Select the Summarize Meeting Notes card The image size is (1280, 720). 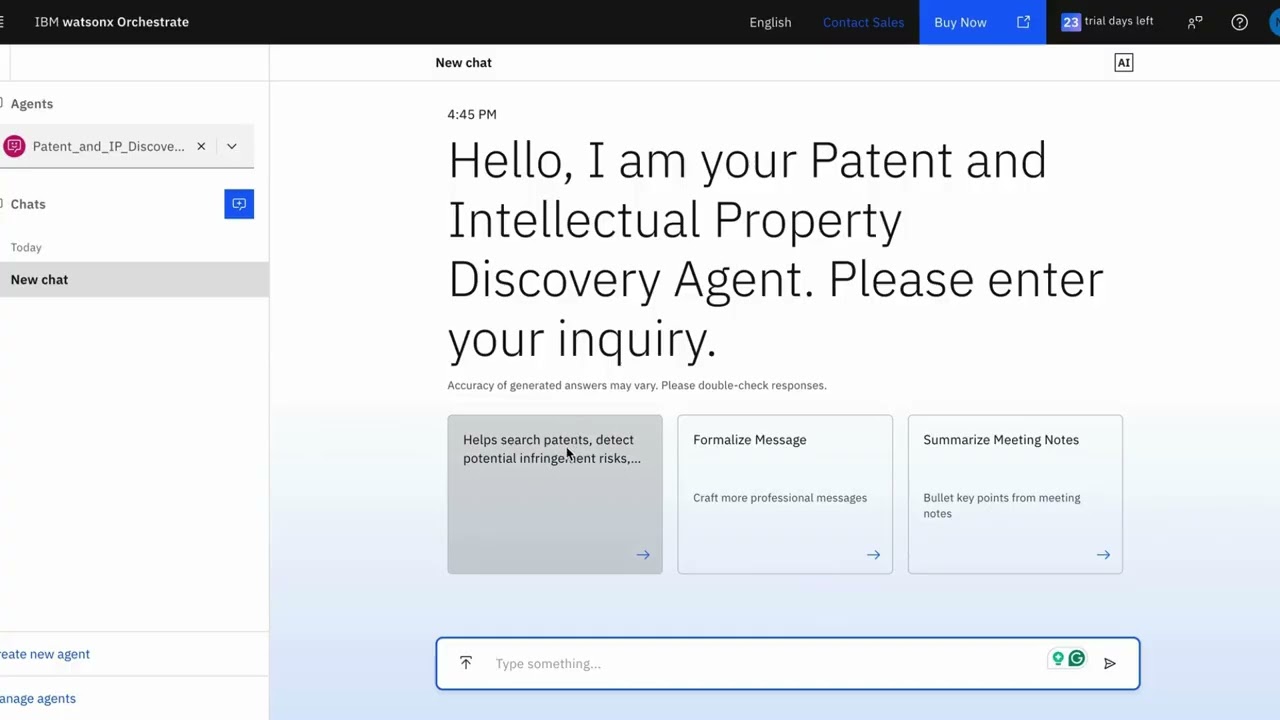pos(1015,494)
